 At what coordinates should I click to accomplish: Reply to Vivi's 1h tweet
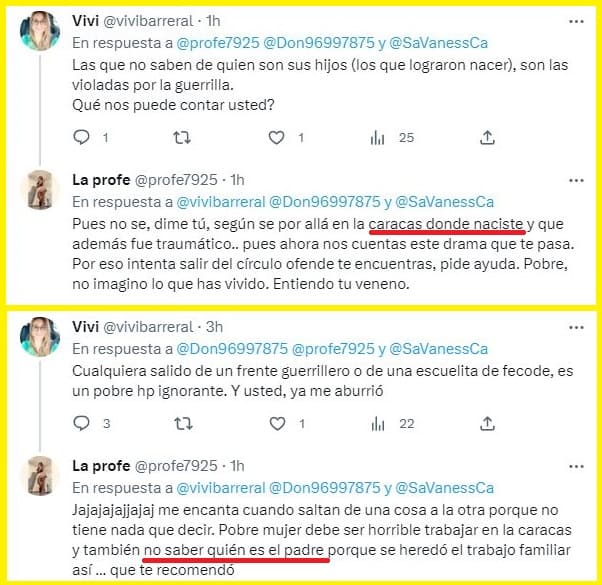point(81,137)
